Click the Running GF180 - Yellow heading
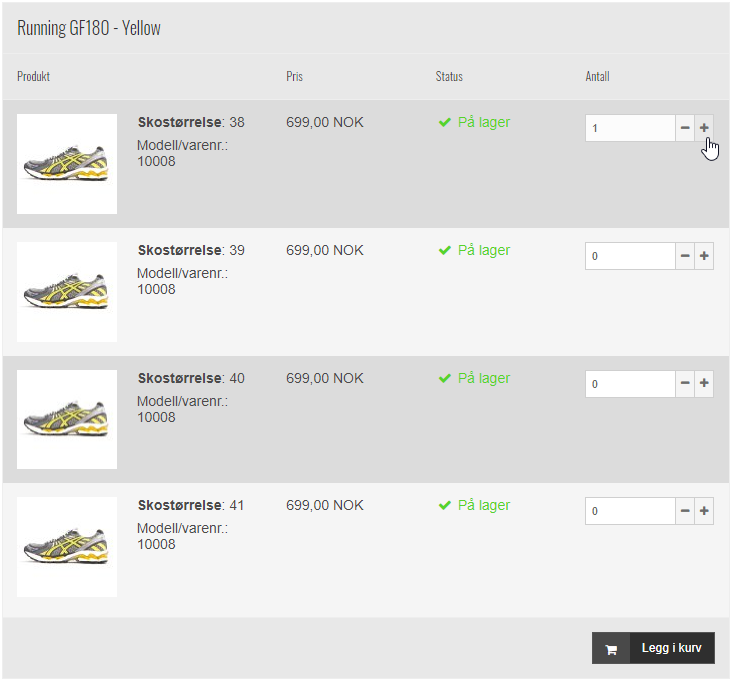Screen dimensions: 732x681 (x=89, y=28)
